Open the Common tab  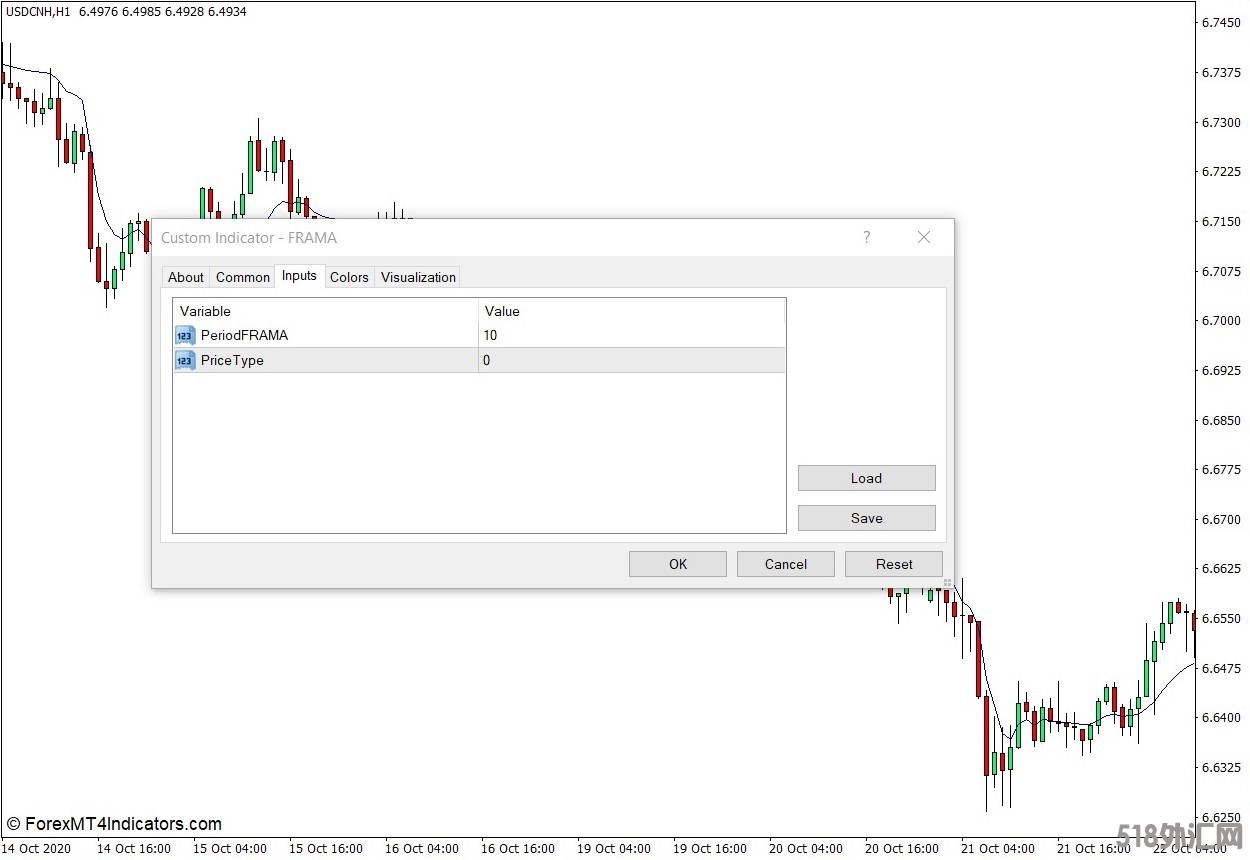[243, 277]
